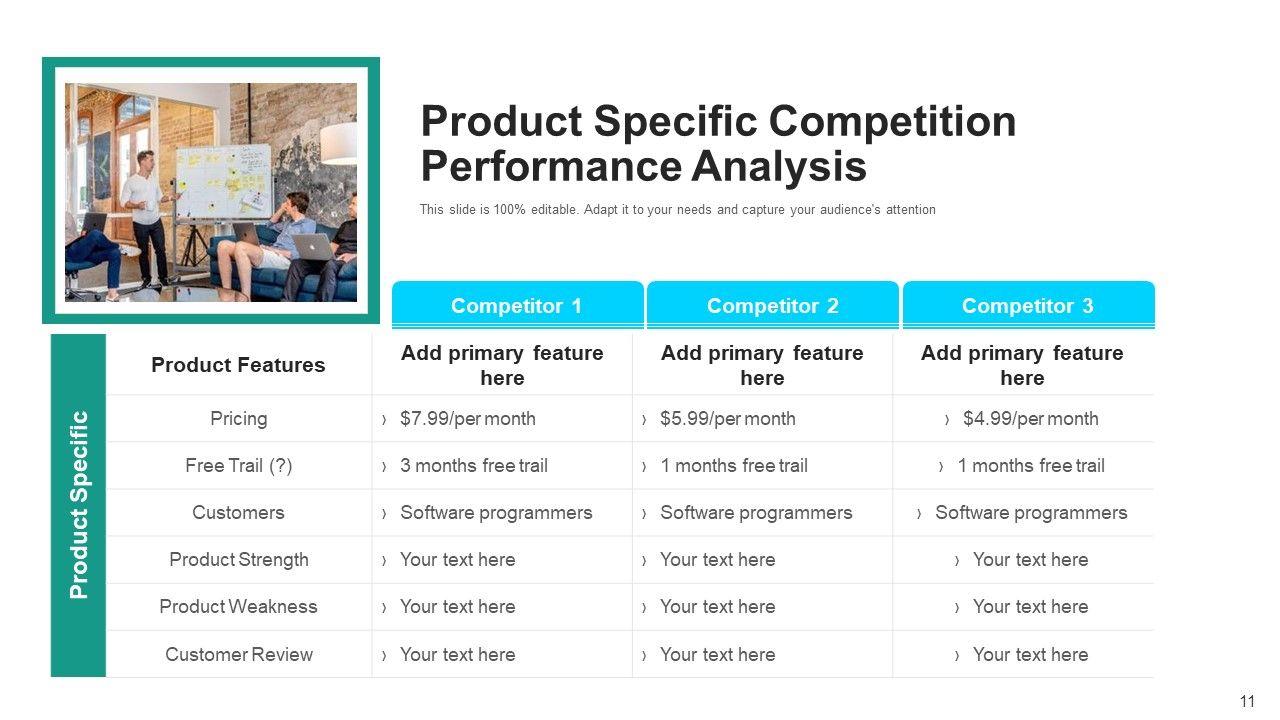
Task: Select the Pricing row label
Action: (x=238, y=419)
